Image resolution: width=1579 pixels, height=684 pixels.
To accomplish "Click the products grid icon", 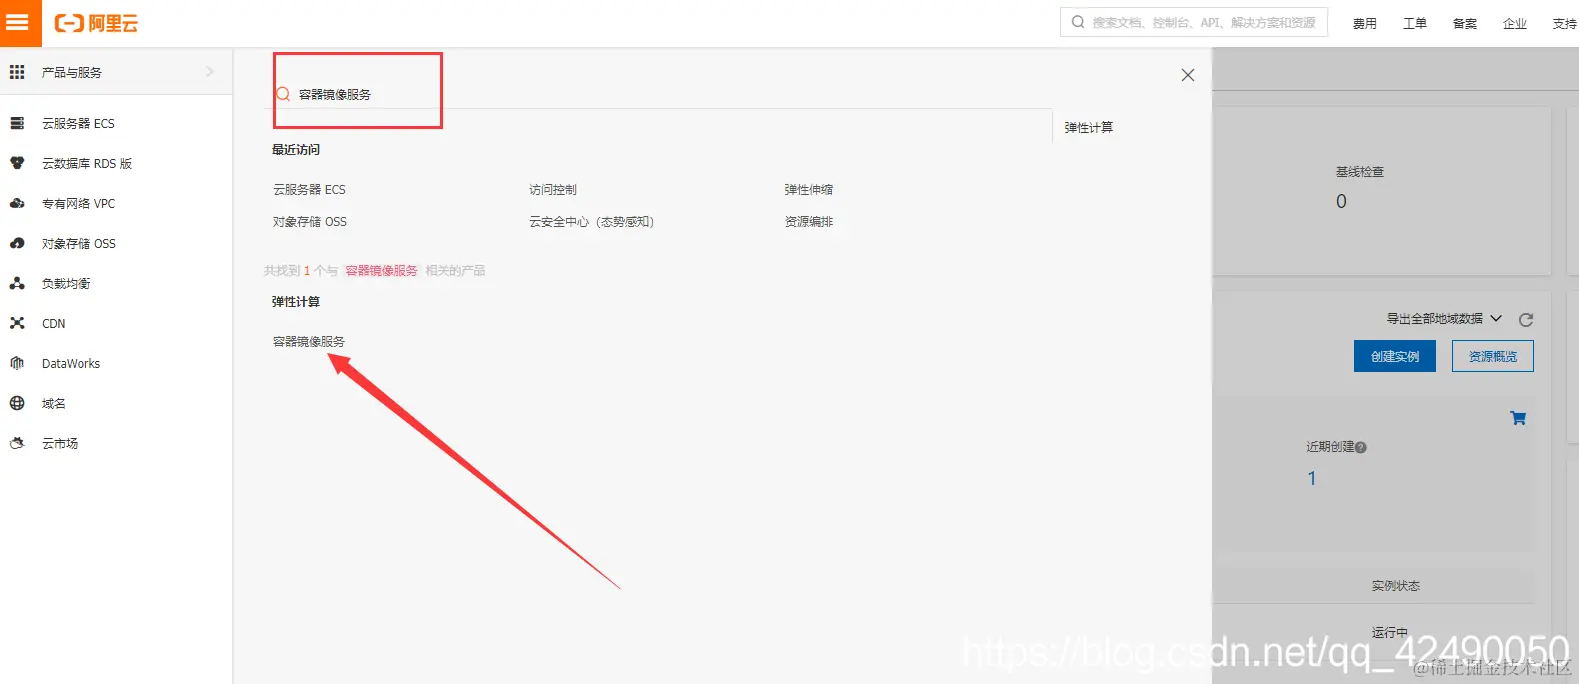I will click(x=17, y=72).
